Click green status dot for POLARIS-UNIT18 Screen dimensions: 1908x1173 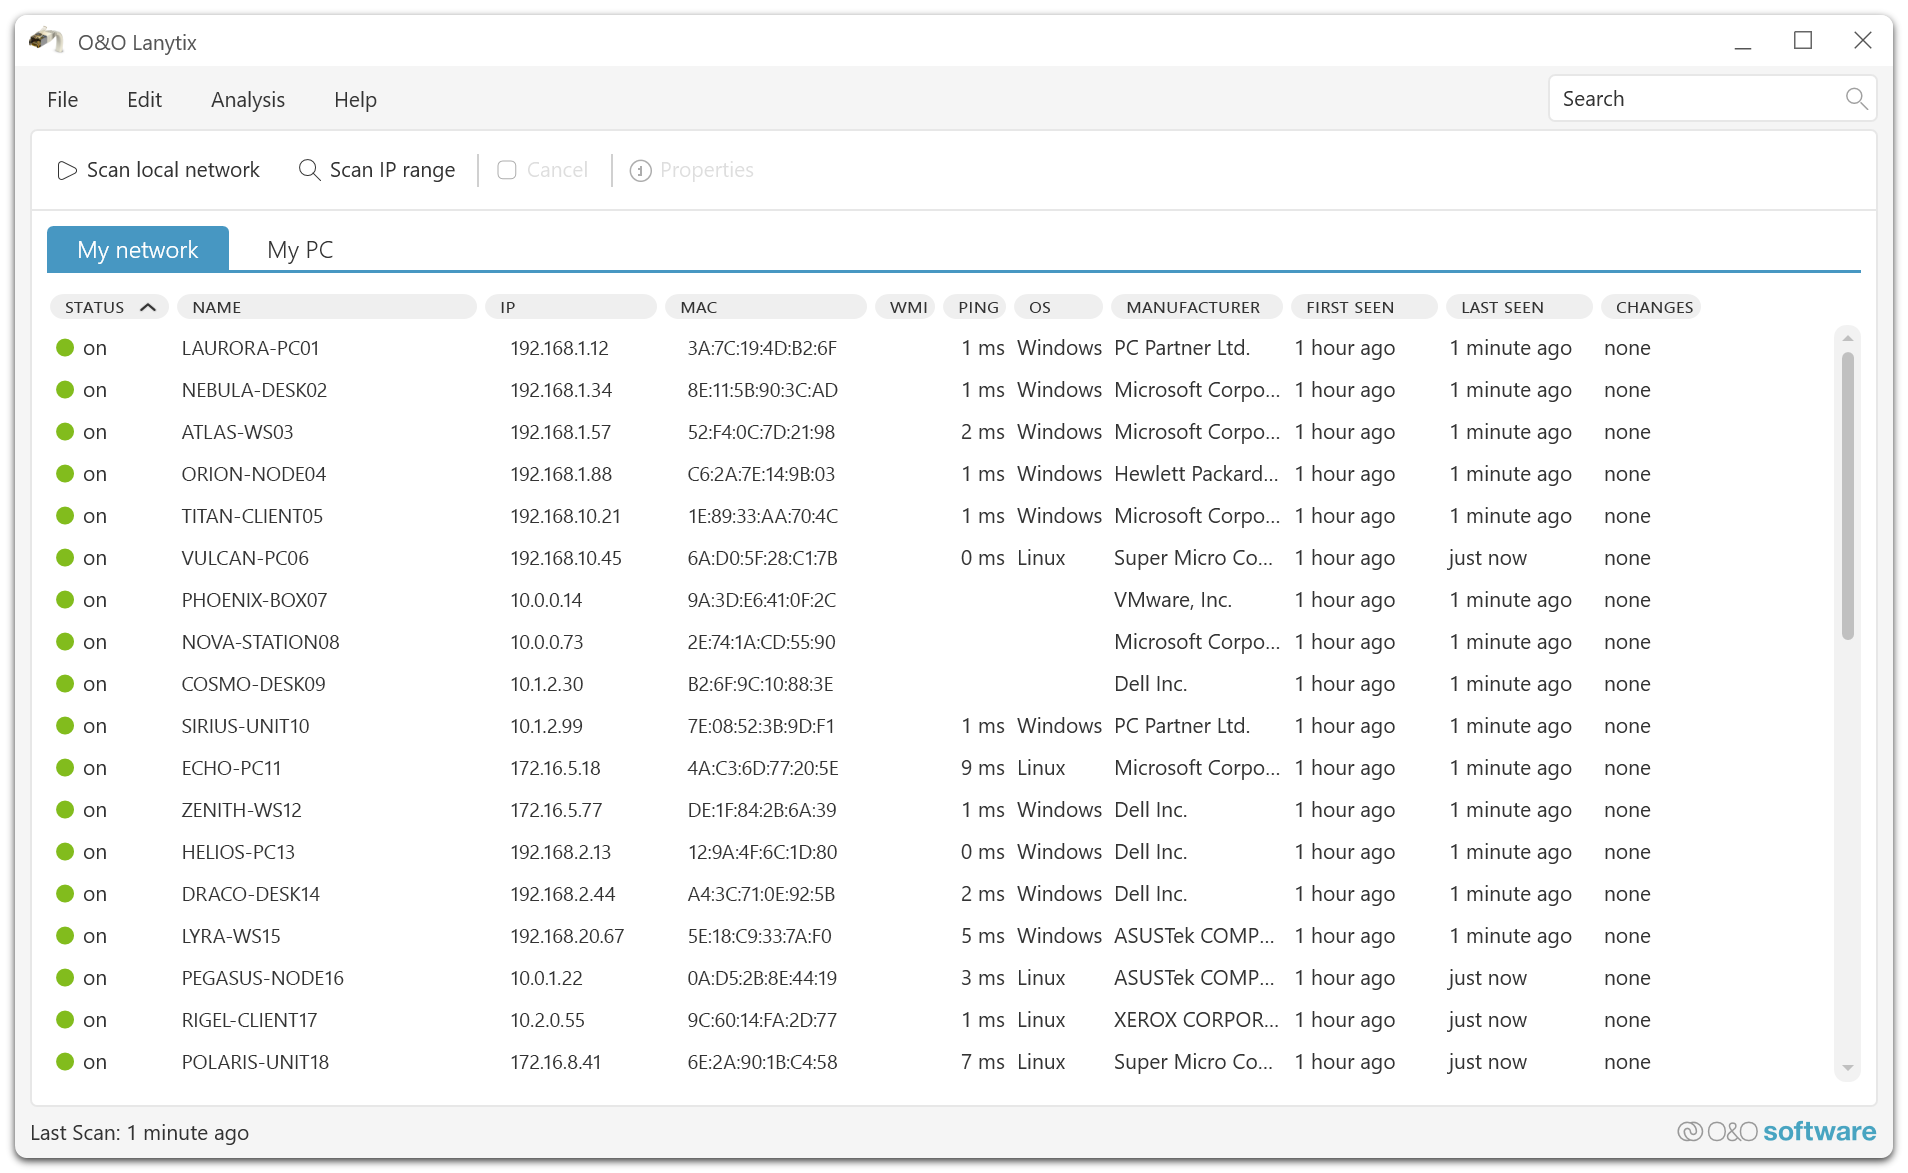pos(65,1062)
